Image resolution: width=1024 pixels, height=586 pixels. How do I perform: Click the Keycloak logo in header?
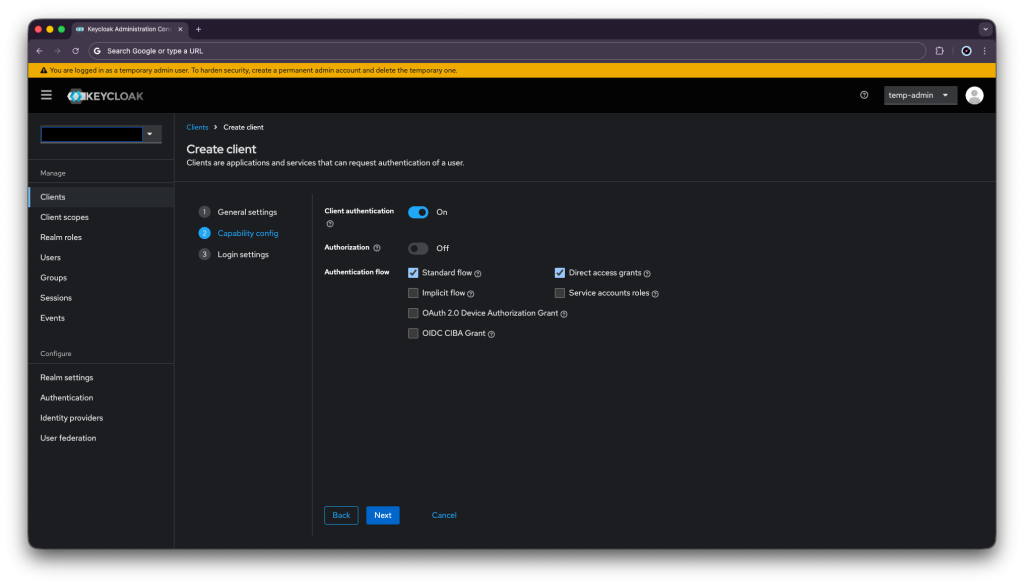(x=105, y=96)
